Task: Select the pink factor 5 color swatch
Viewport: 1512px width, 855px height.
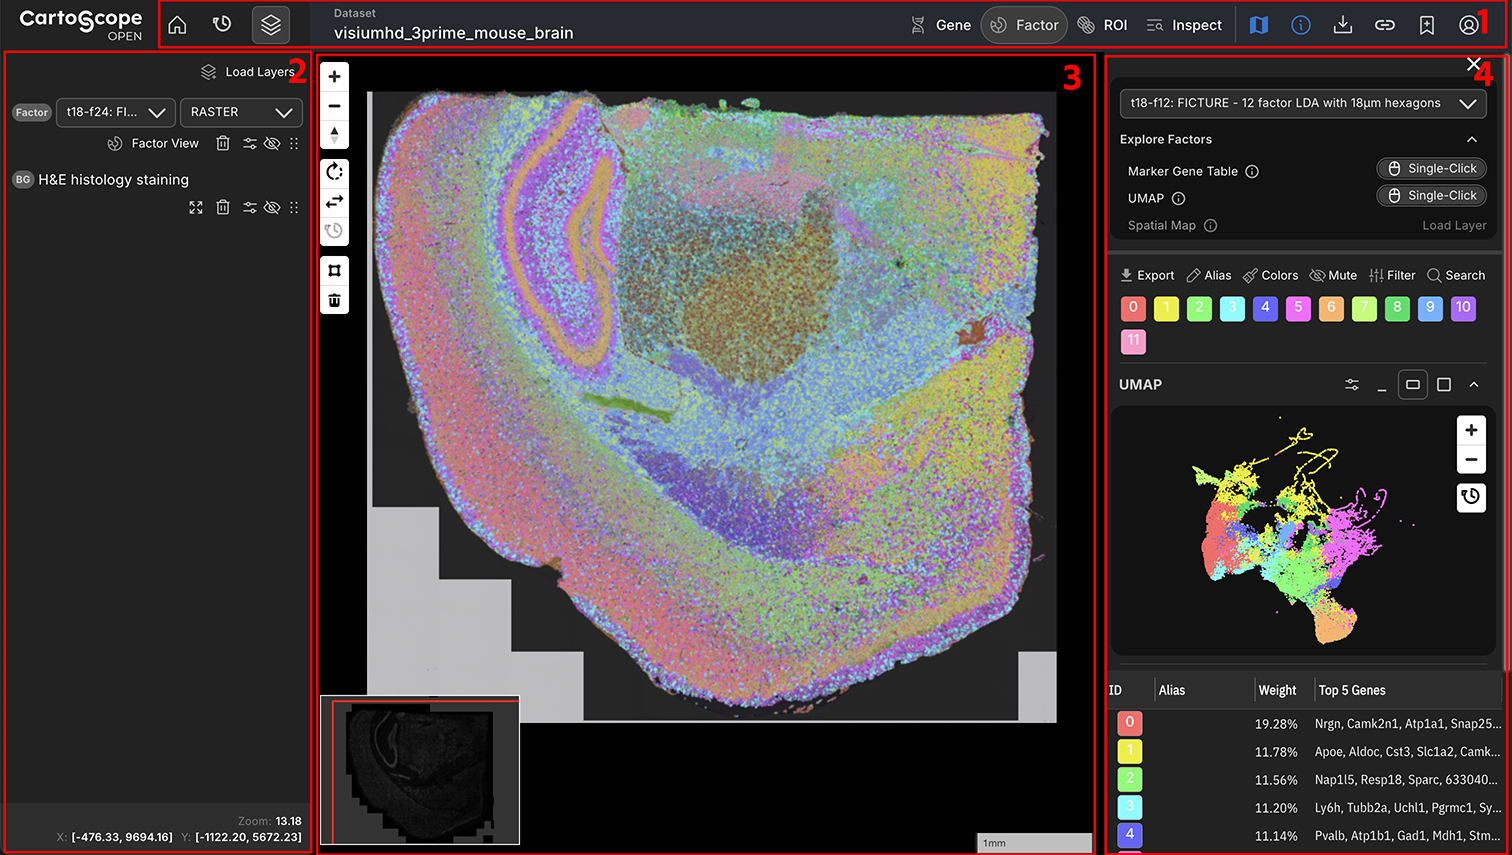Action: pos(1297,308)
